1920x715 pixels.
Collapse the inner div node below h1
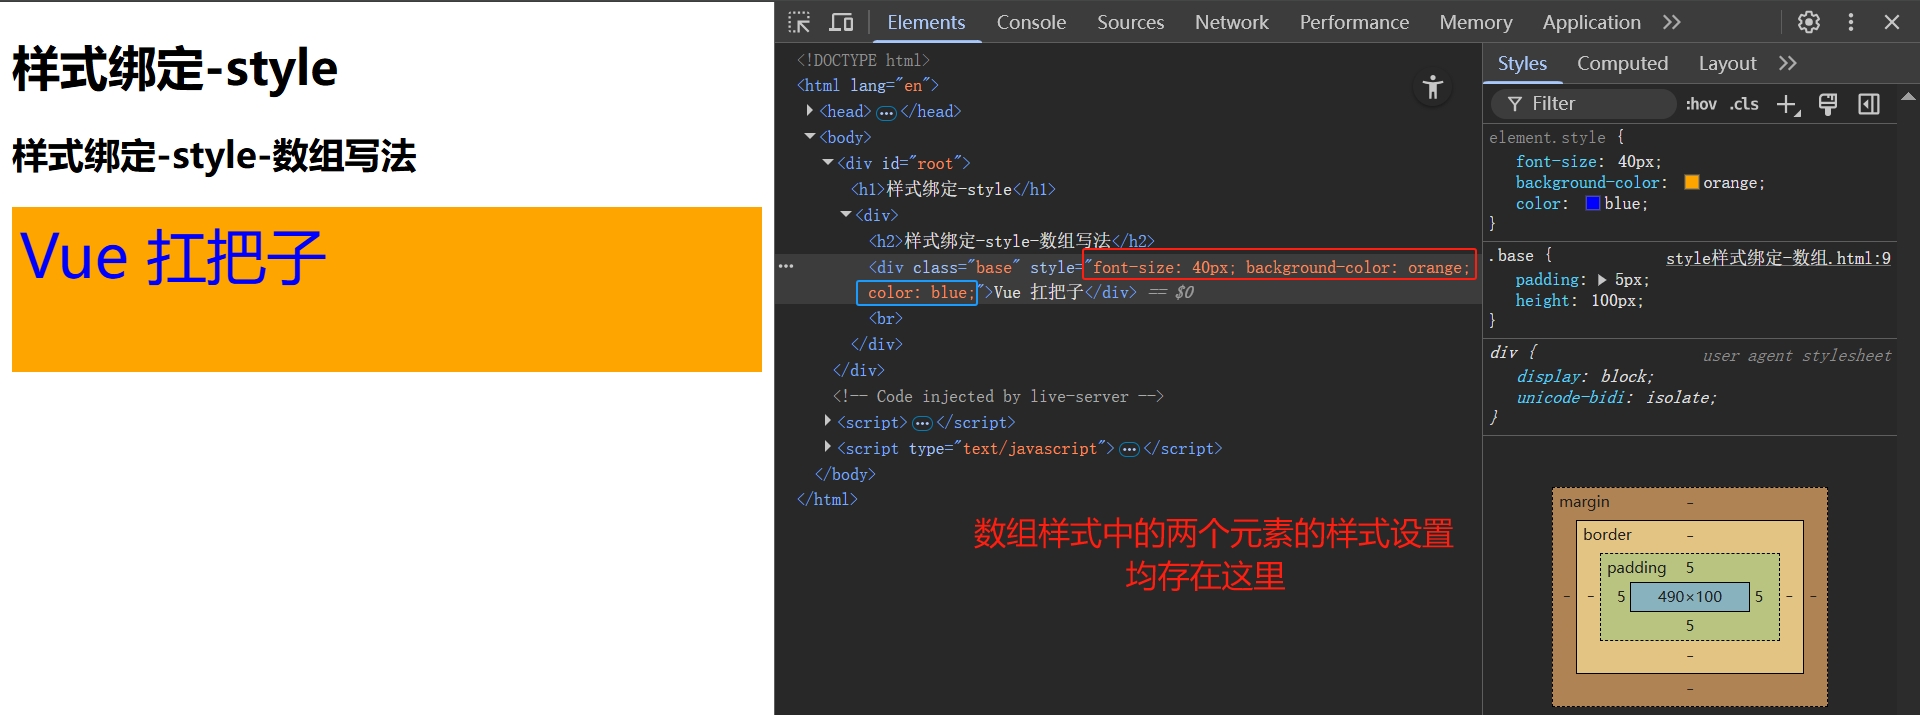[846, 214]
